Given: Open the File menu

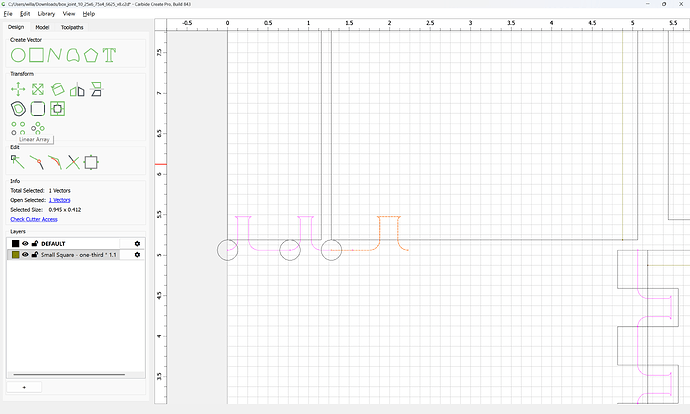Looking at the screenshot, I should tap(8, 14).
